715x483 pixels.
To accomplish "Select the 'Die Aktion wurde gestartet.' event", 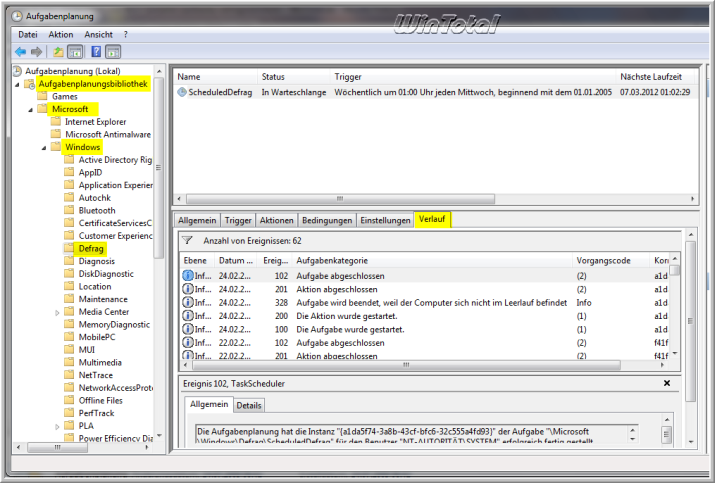I will 425,316.
